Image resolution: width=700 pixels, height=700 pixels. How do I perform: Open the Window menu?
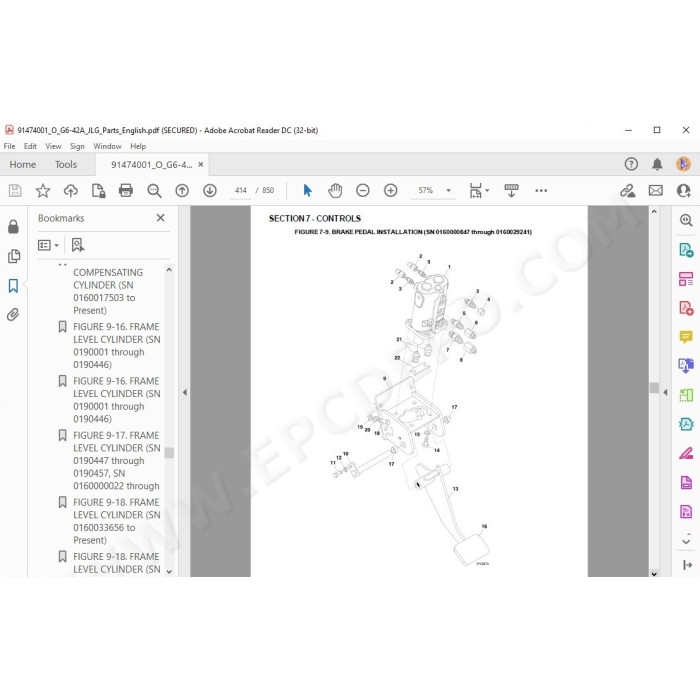[x=107, y=146]
